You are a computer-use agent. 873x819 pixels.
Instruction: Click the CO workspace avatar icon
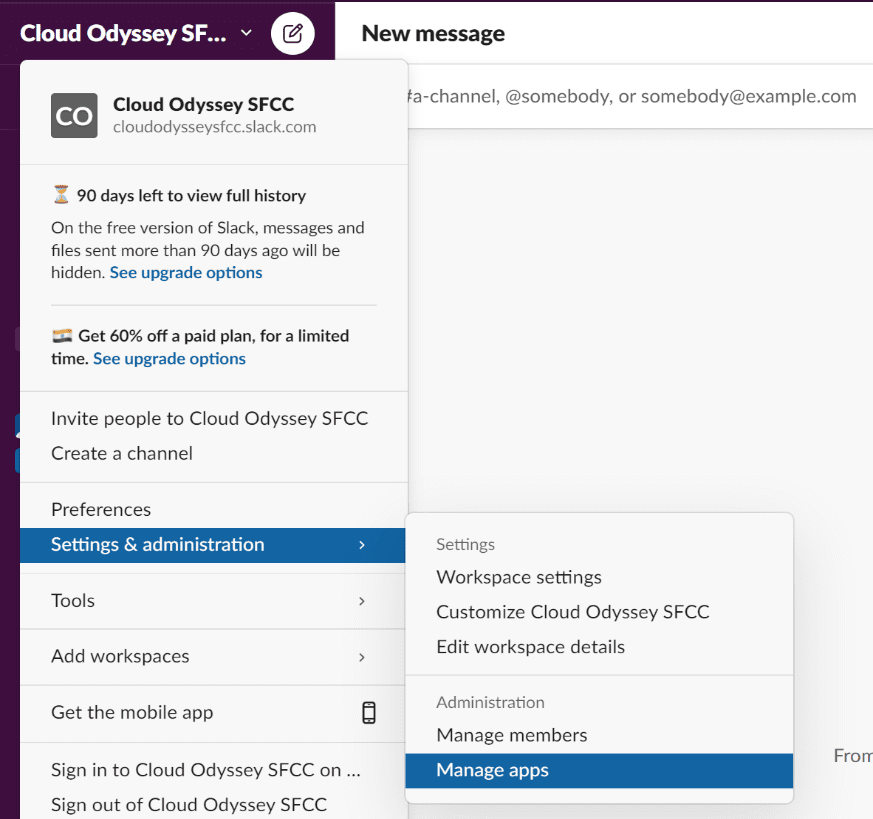pos(74,116)
